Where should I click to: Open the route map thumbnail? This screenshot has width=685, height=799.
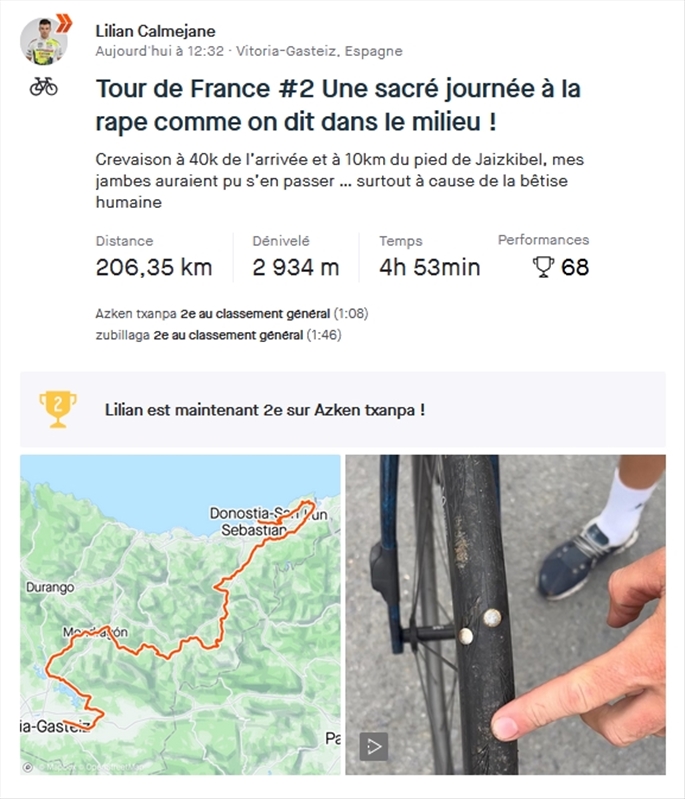[180, 615]
